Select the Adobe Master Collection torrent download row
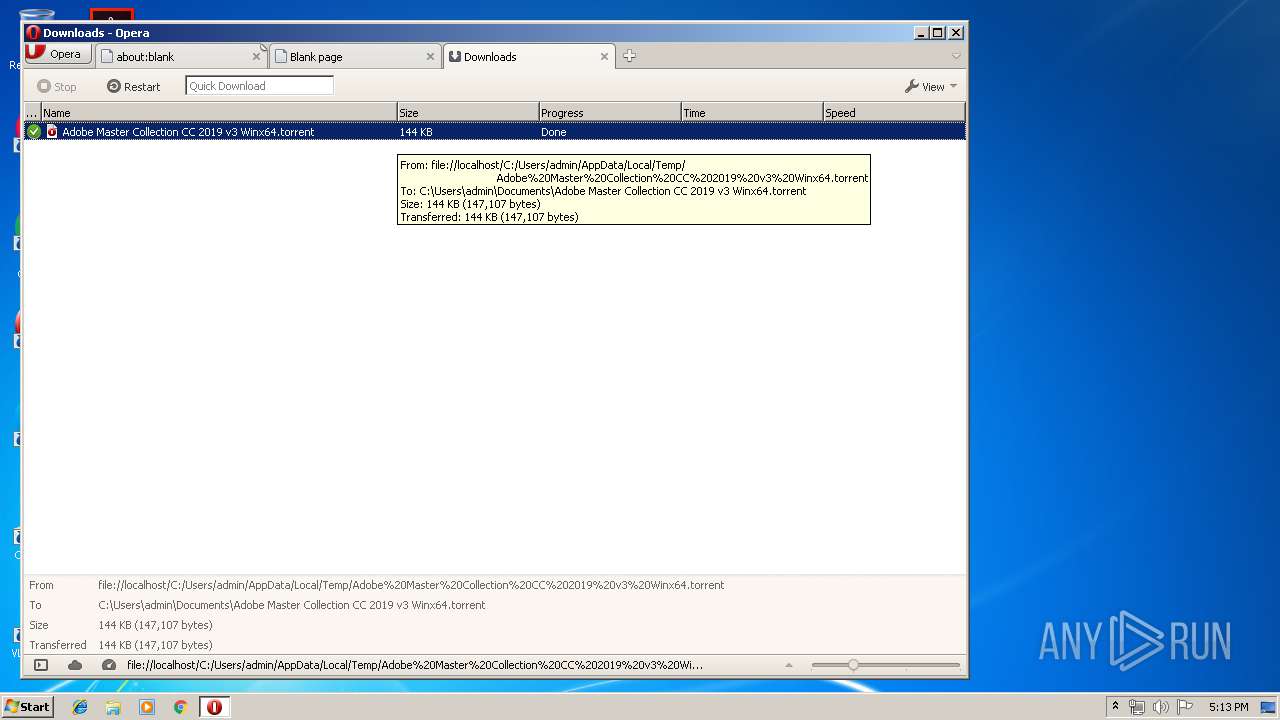 pos(495,131)
